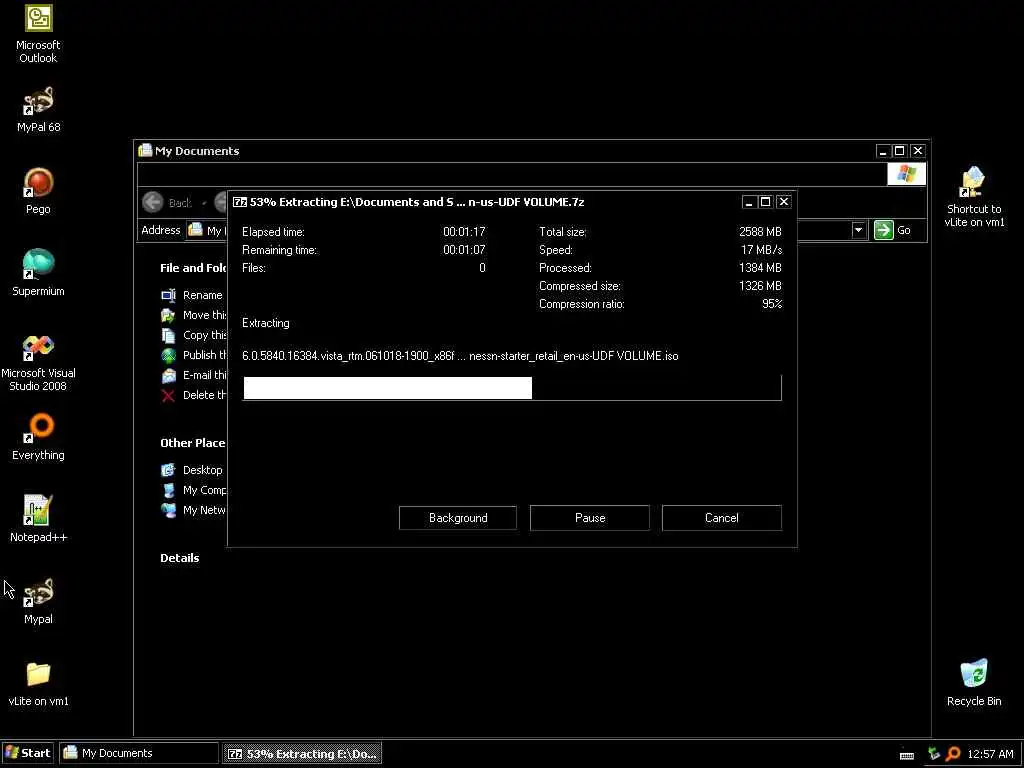Maximize the 7z extraction dialog
Image resolution: width=1024 pixels, height=768 pixels.
765,202
